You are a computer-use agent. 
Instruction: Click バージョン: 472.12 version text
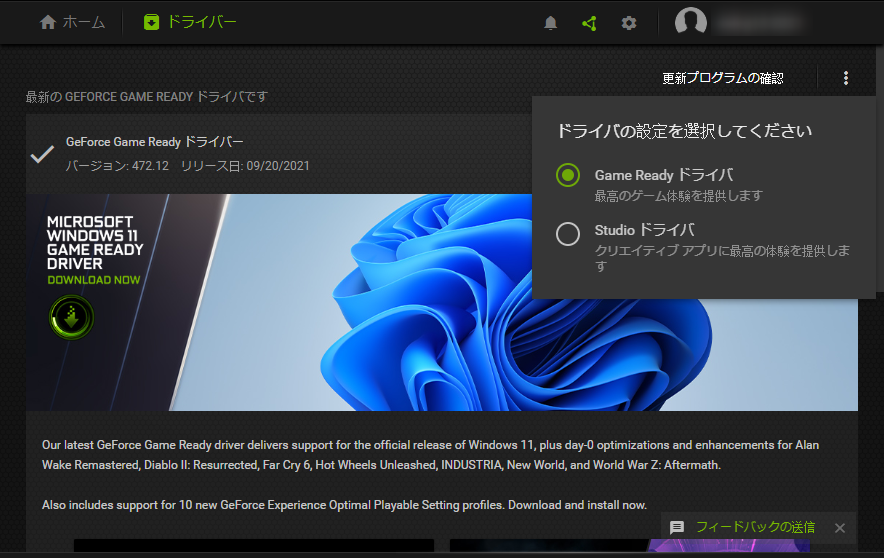coord(117,166)
